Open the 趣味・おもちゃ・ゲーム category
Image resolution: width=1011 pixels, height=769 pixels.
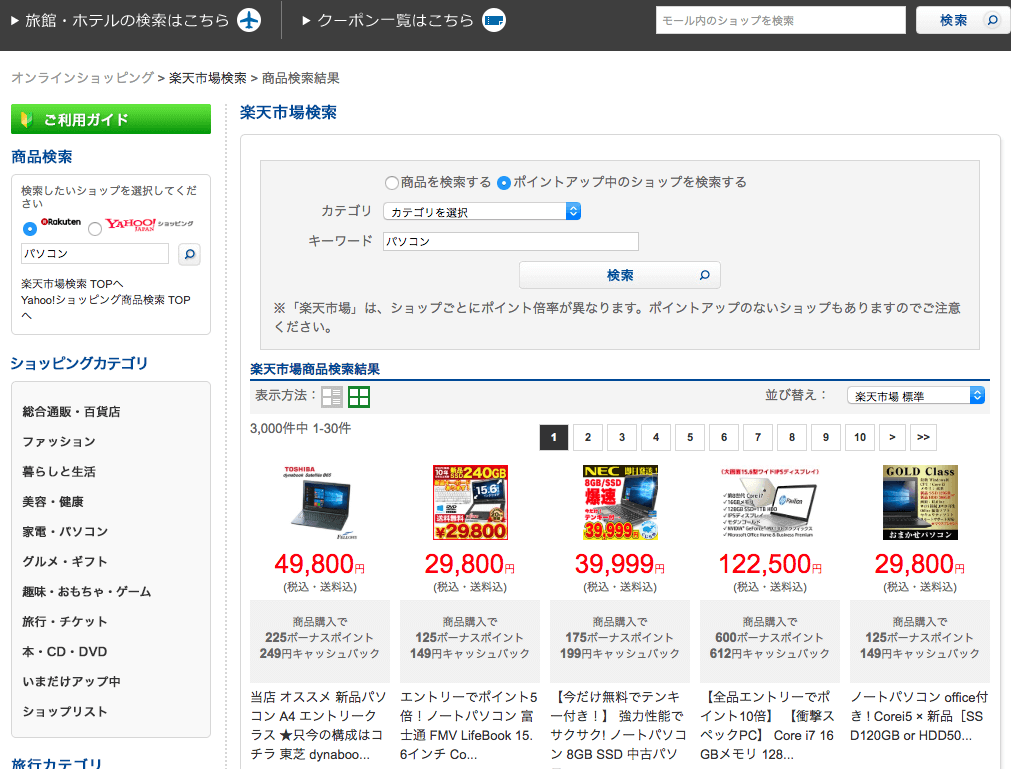point(87,592)
